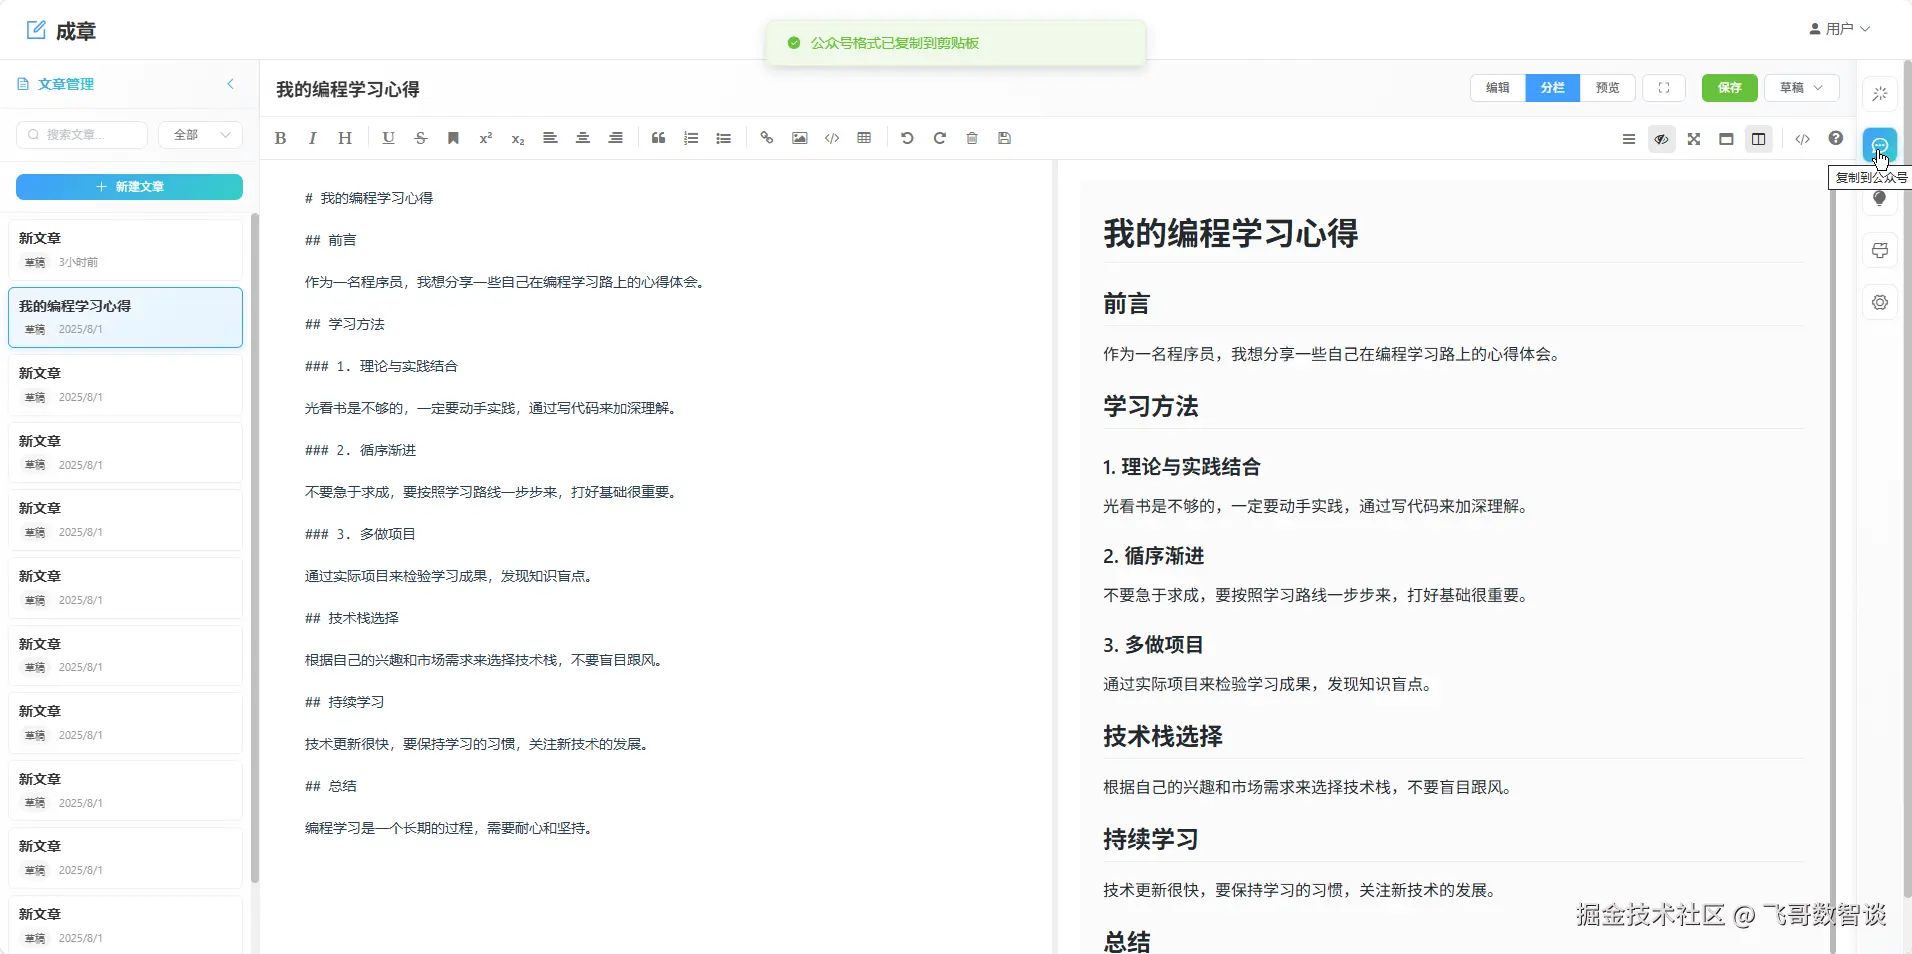
Task: Open the 全部 filter dropdown
Action: point(200,135)
